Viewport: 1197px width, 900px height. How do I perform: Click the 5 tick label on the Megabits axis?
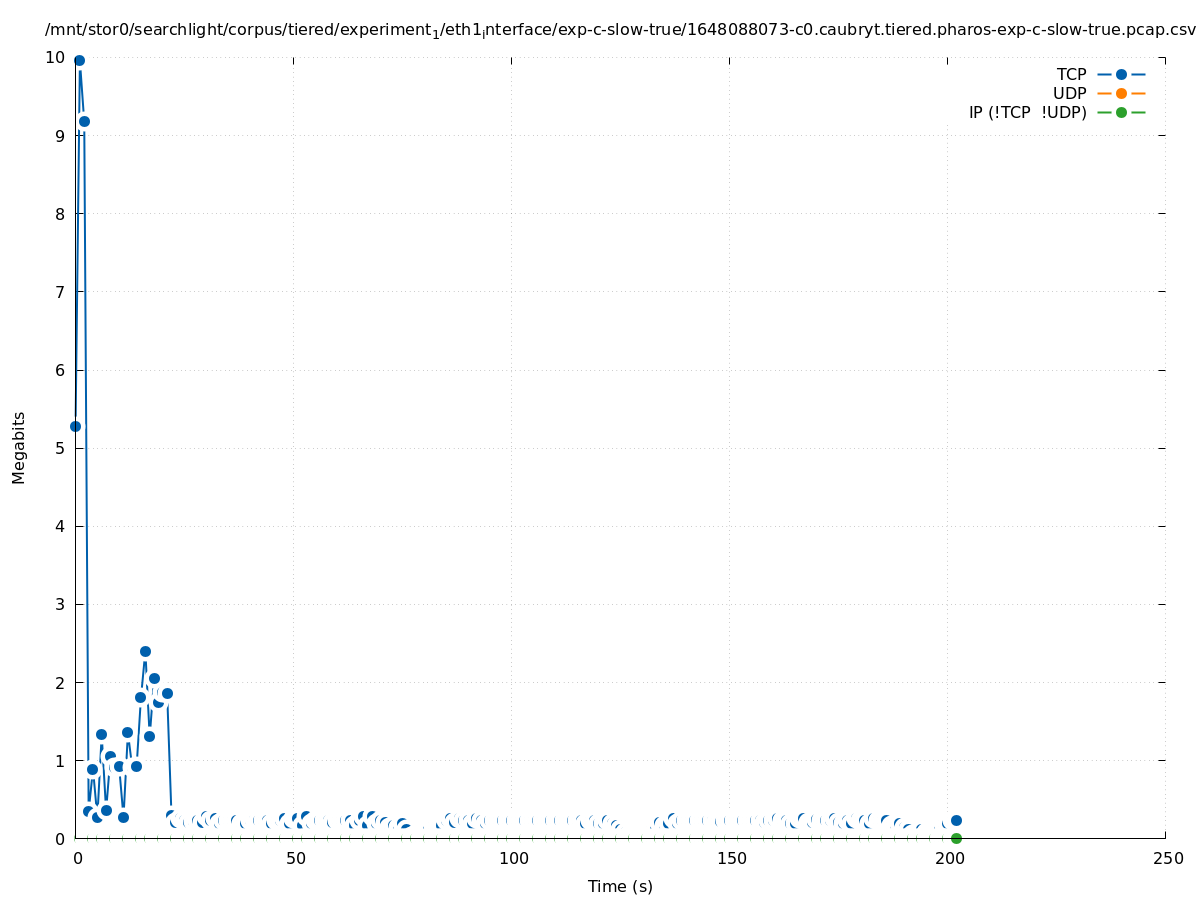[61, 448]
